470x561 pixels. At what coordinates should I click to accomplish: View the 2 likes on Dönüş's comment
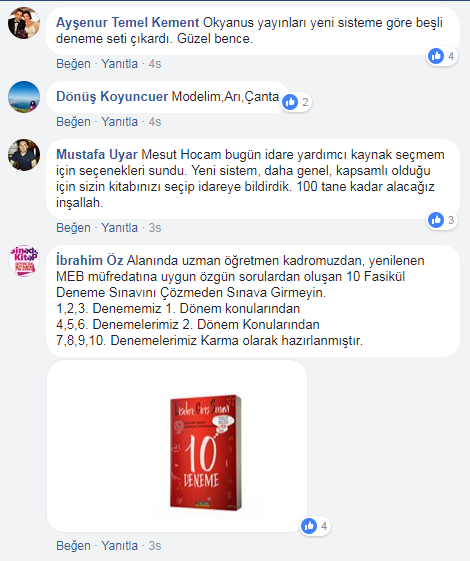[x=297, y=102]
